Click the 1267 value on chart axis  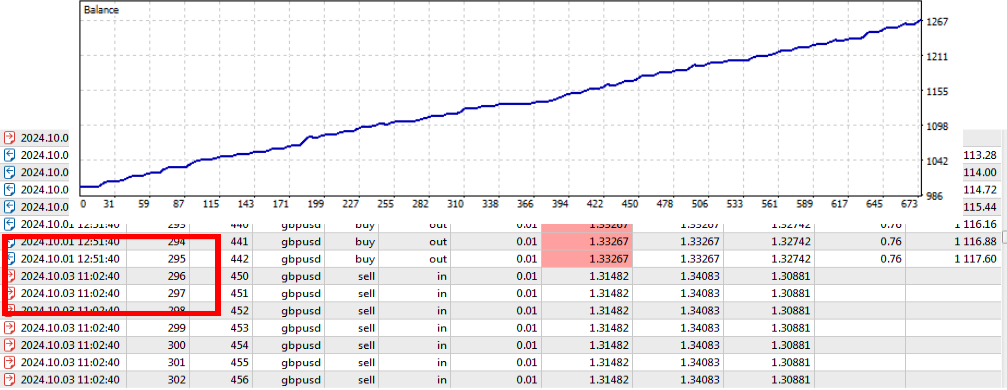938,22
